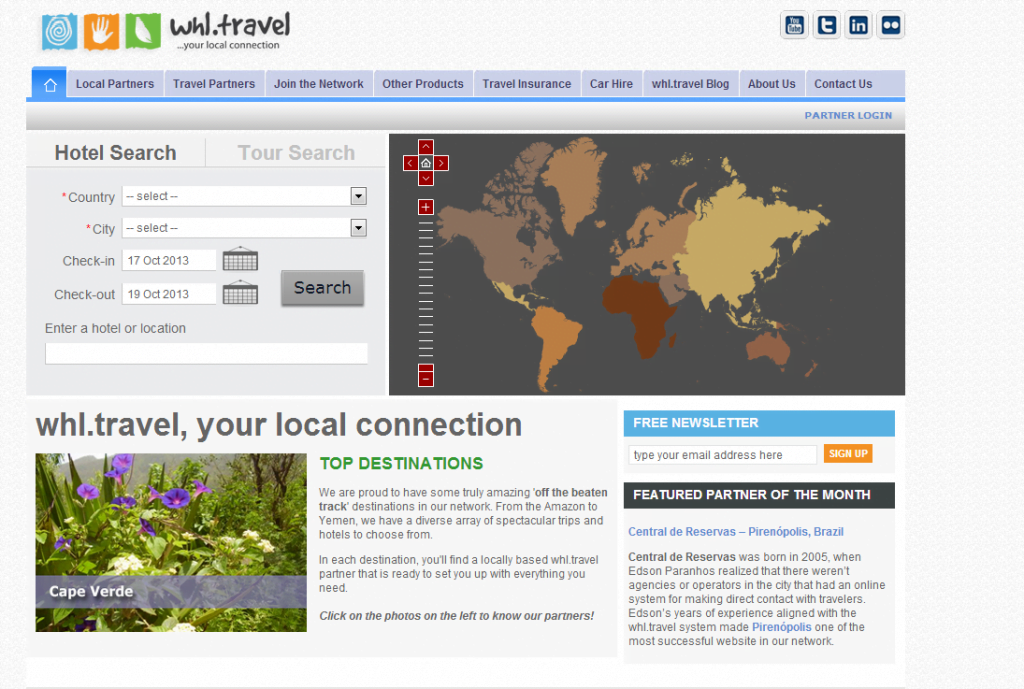
Task: Select Join the Network menu item
Action: 319,84
